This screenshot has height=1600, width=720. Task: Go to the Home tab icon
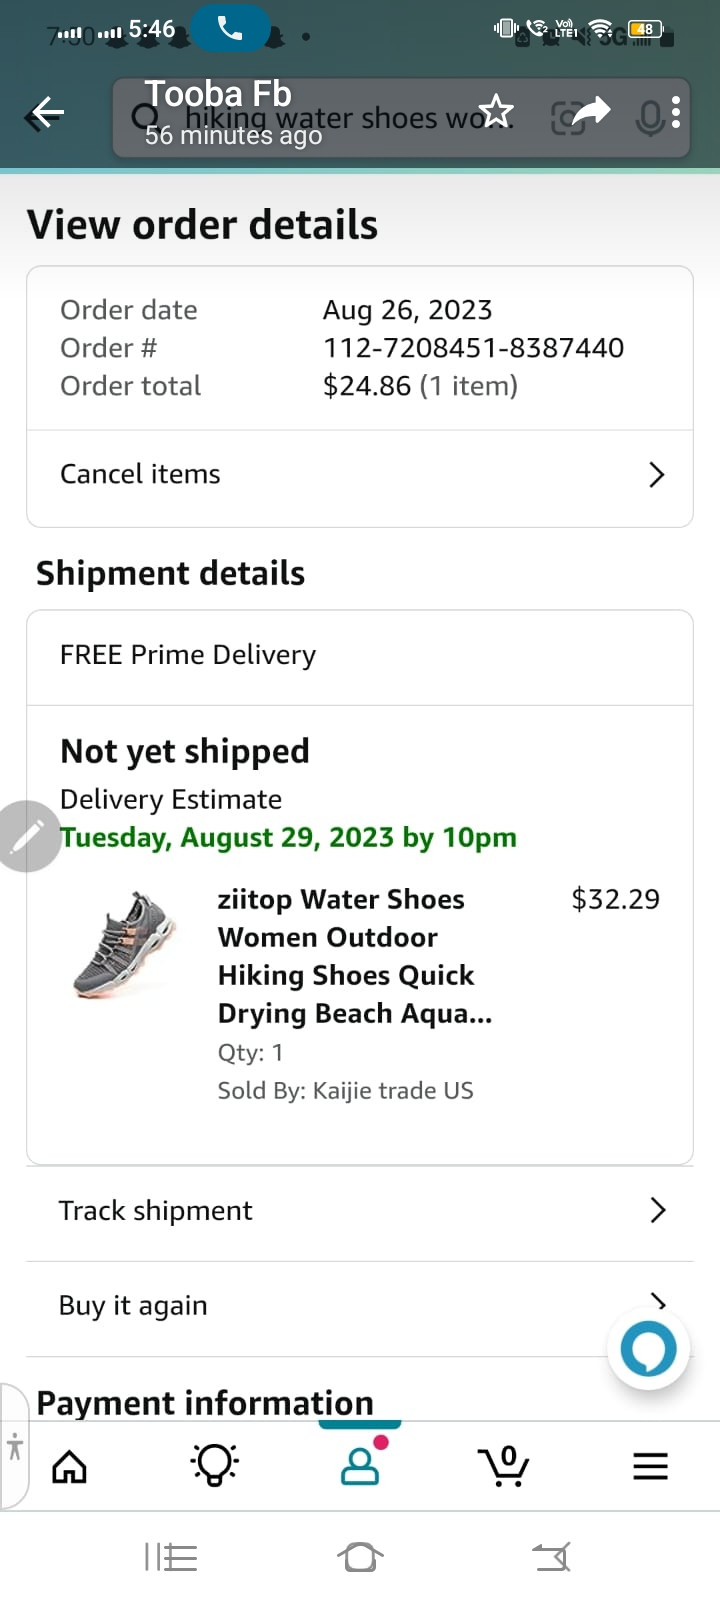pyautogui.click(x=70, y=1467)
